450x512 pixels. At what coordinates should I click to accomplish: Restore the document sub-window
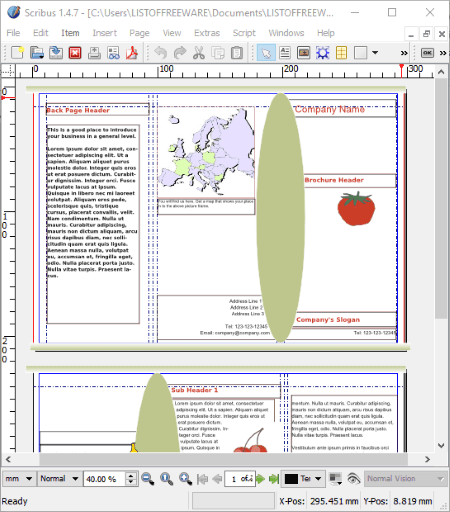click(426, 34)
